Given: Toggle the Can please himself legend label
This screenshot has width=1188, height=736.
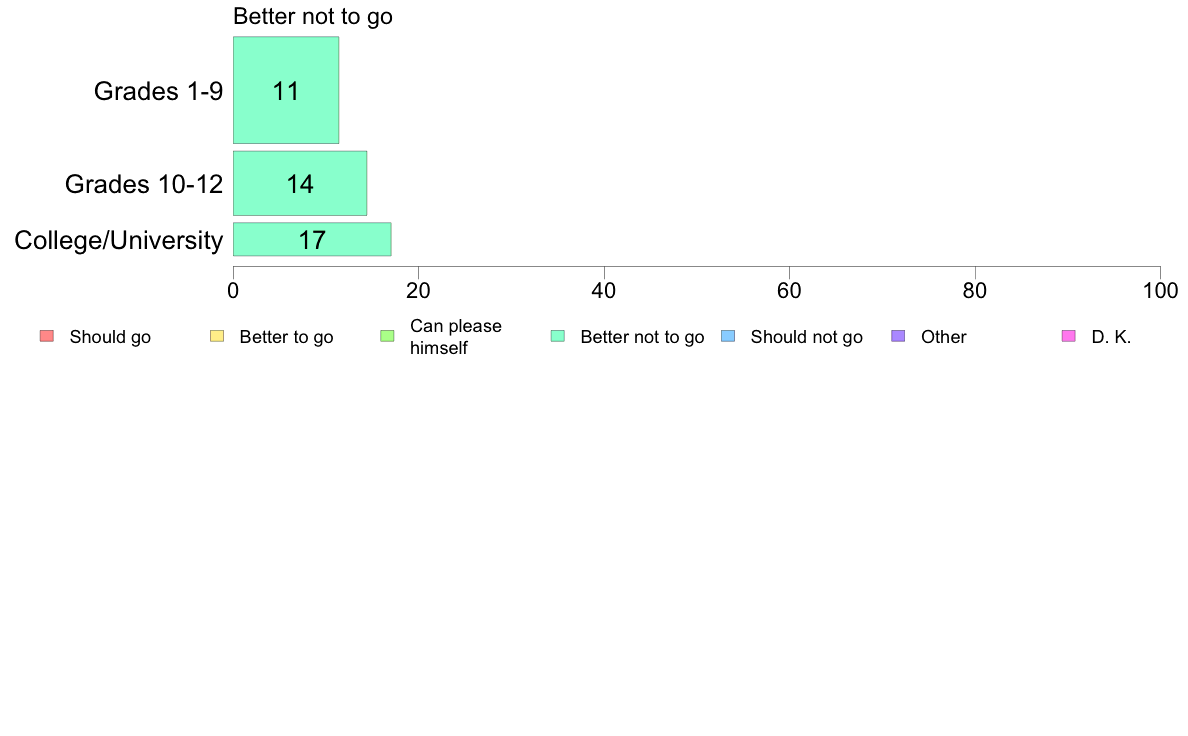Looking at the screenshot, I should (x=455, y=337).
